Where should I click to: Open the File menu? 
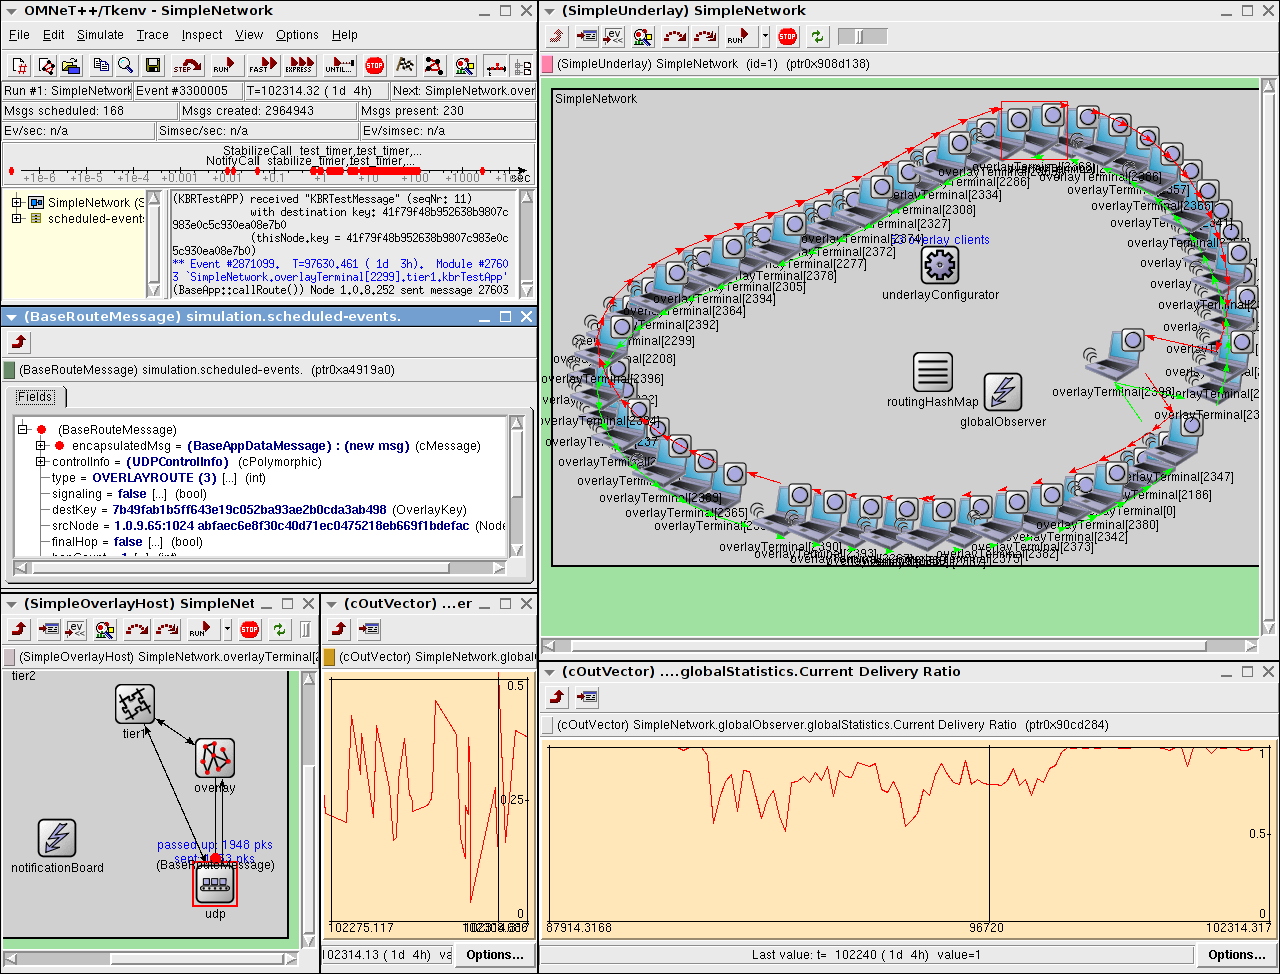click(19, 35)
